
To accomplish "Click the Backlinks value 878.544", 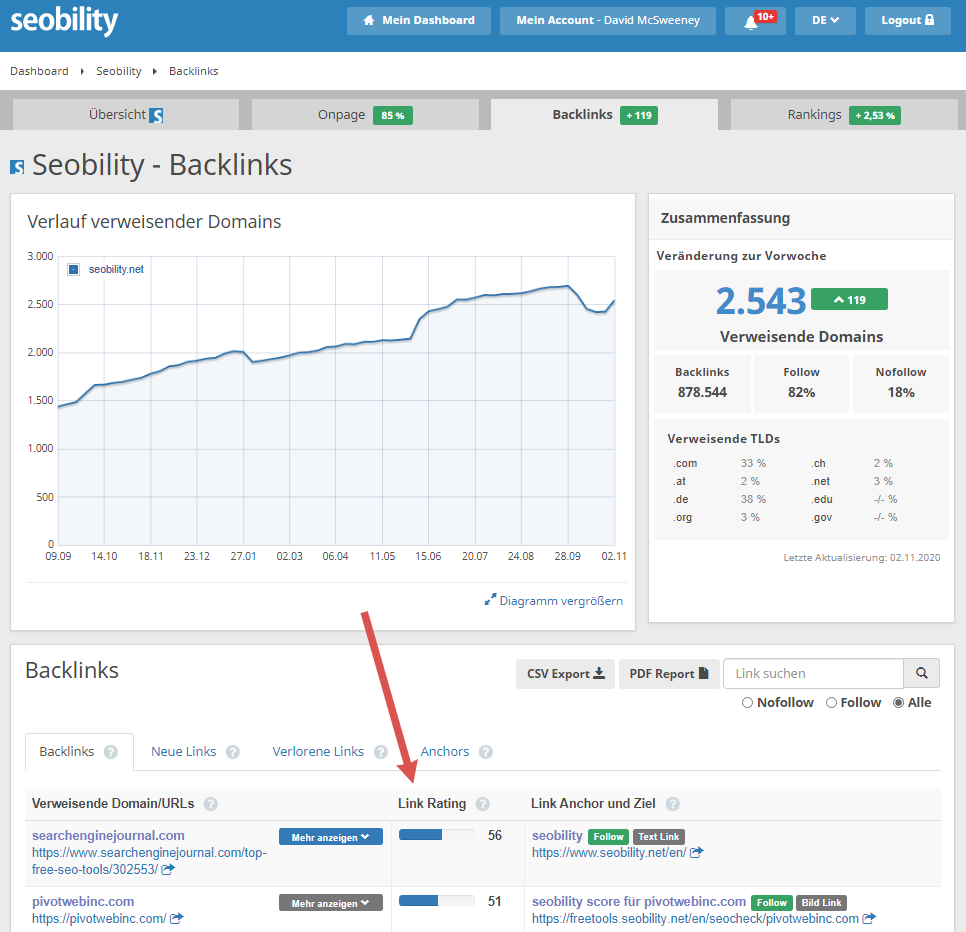I will coord(702,392).
